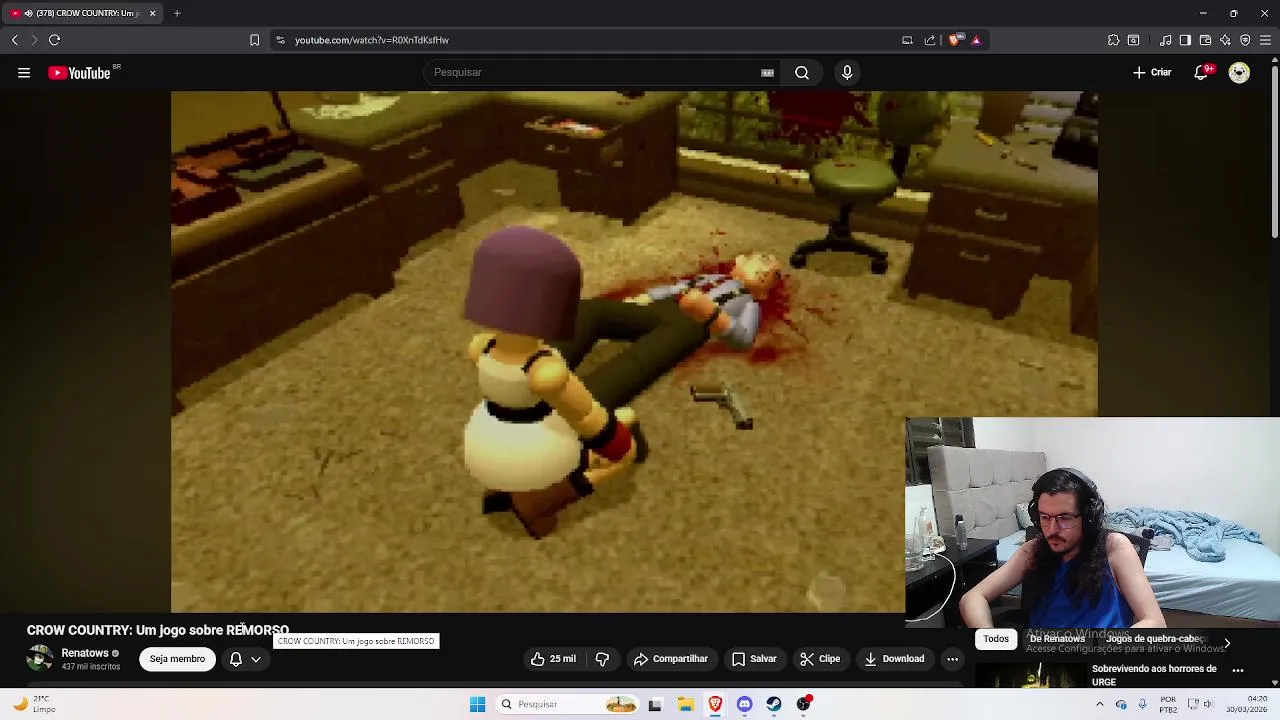This screenshot has height=720, width=1280.
Task: Open Discord from taskbar
Action: (744, 704)
